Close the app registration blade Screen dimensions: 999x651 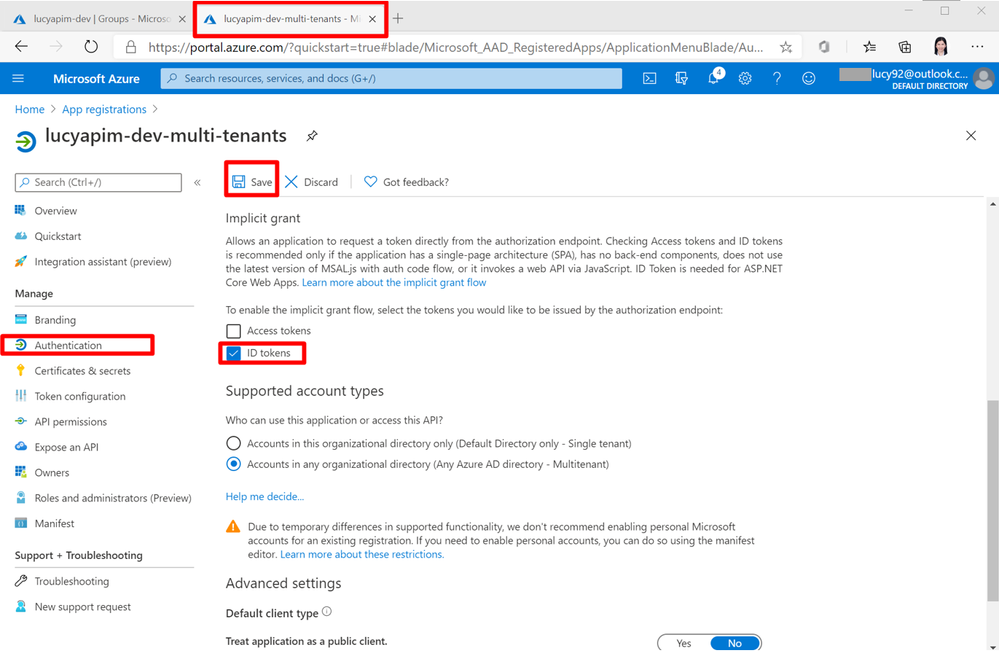[x=970, y=136]
